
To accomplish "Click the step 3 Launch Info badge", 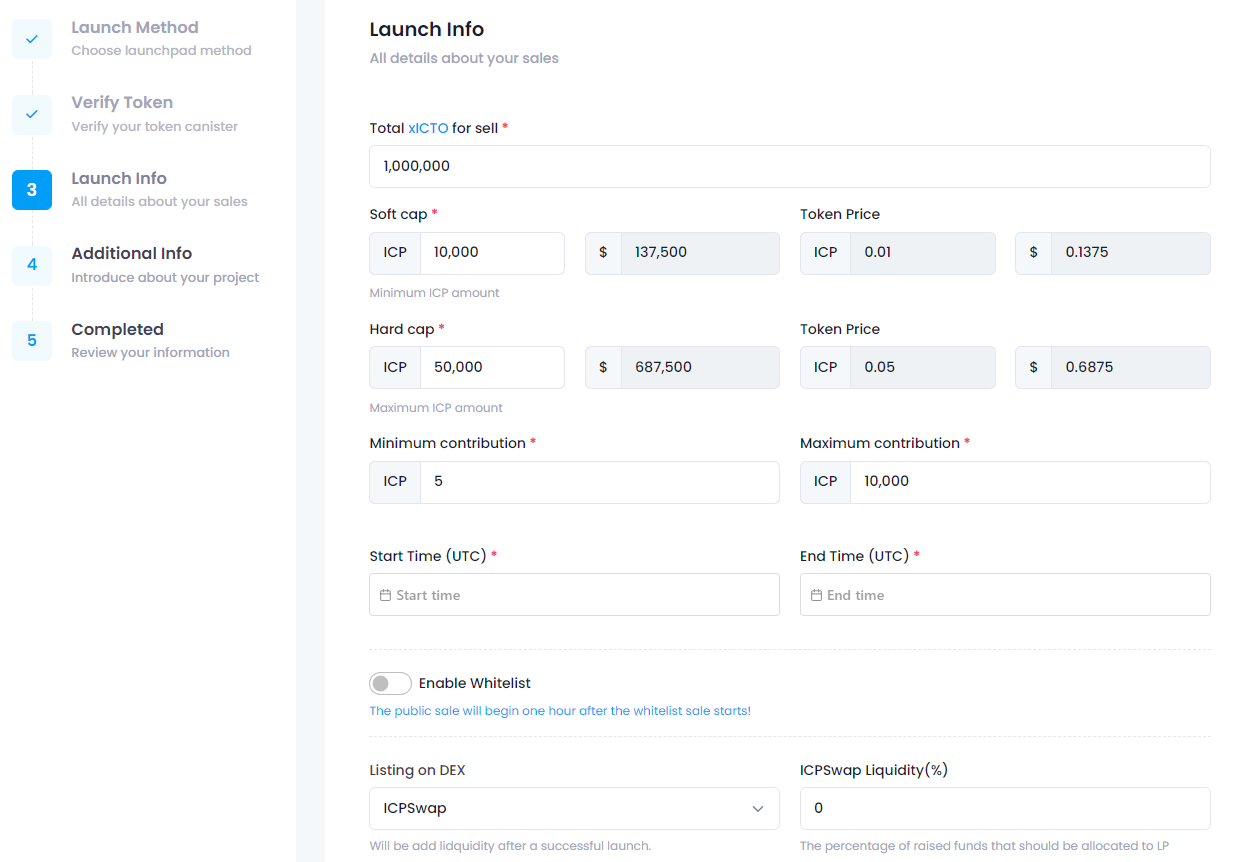I will pos(32,190).
